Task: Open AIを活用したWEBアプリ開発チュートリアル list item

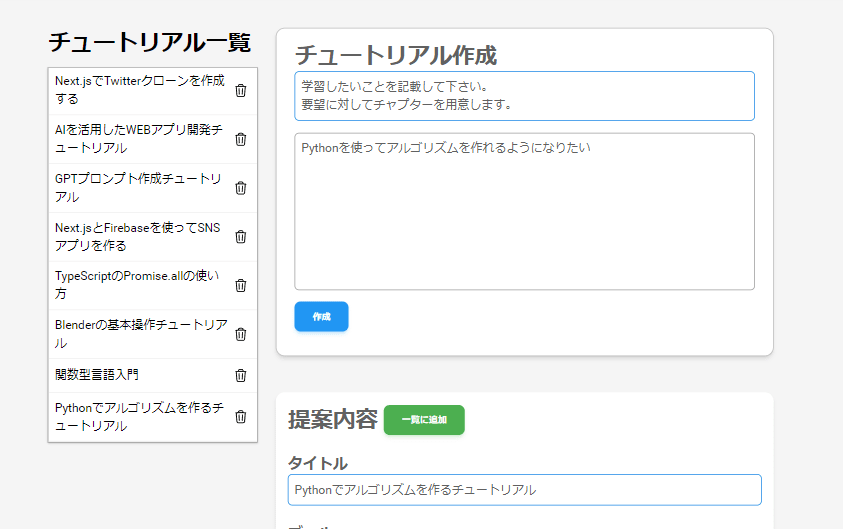Action: [x=139, y=139]
